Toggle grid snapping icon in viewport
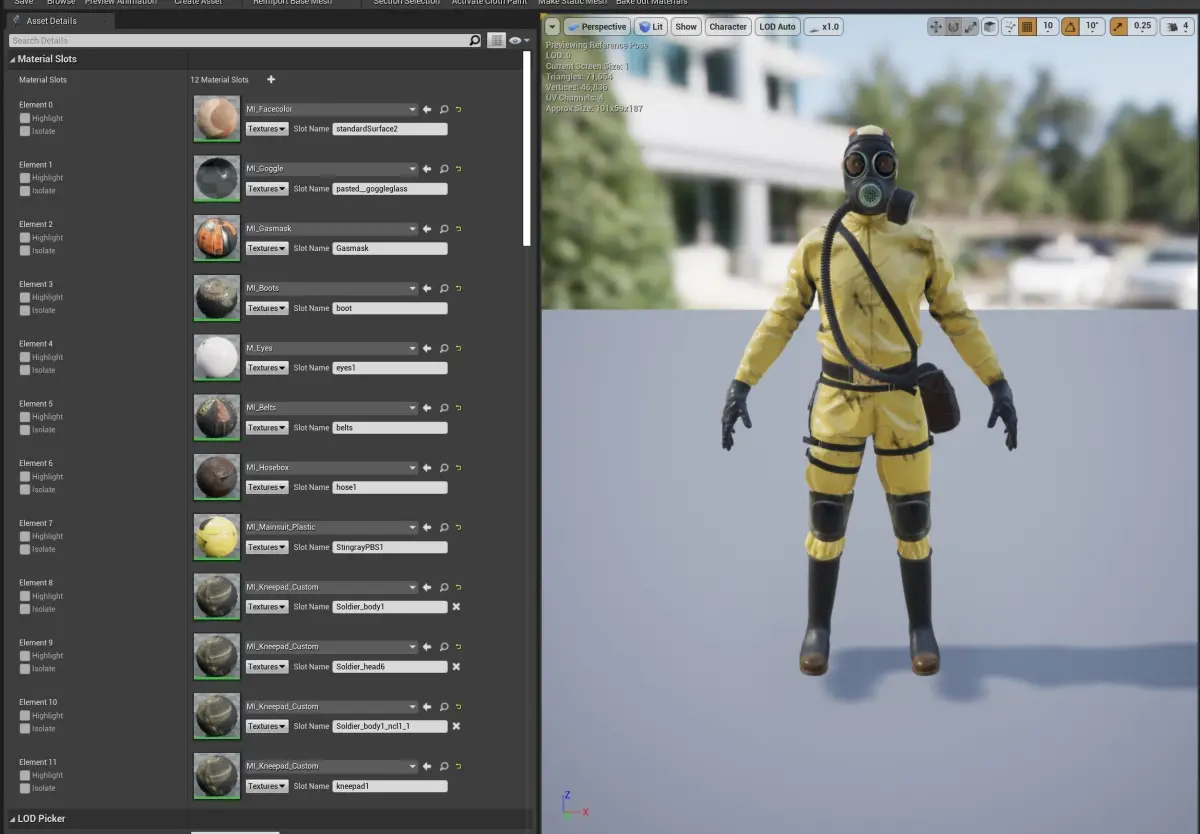 (1027, 27)
